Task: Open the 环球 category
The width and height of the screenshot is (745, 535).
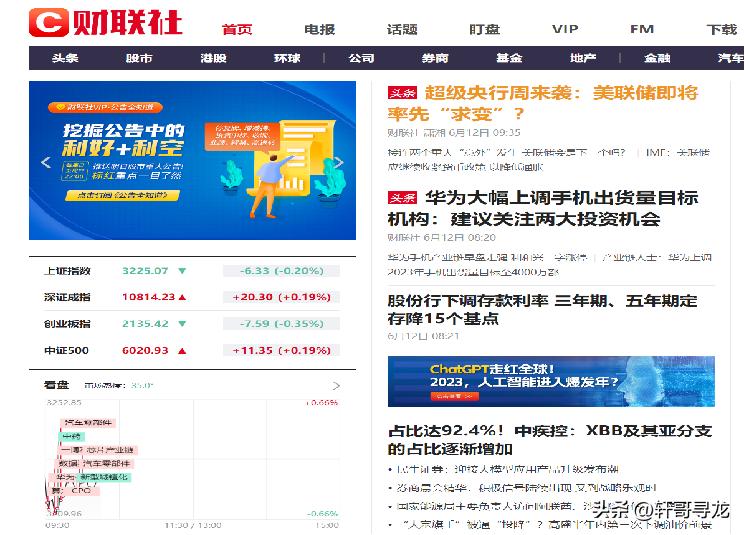Action: click(287, 58)
